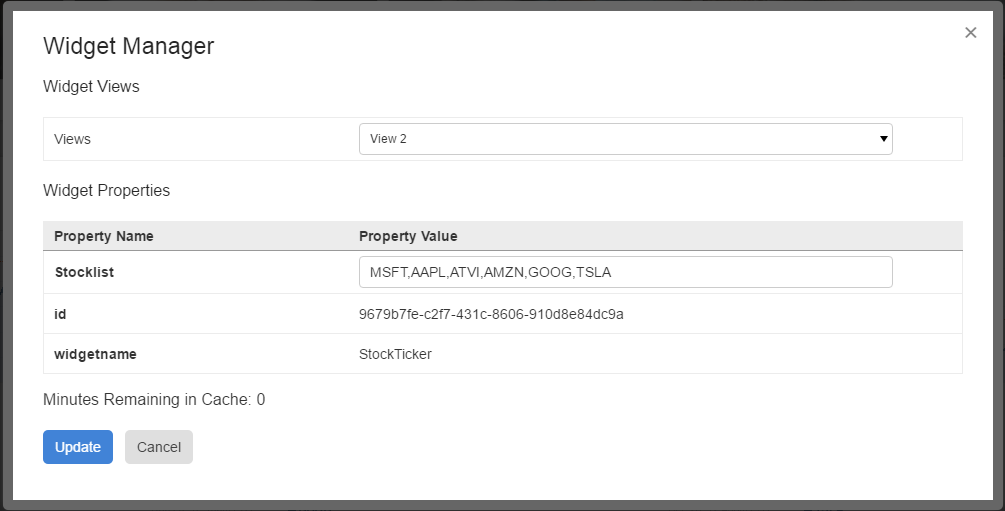Click the Views combo box arrow
The width and height of the screenshot is (1005, 511).
pos(884,139)
